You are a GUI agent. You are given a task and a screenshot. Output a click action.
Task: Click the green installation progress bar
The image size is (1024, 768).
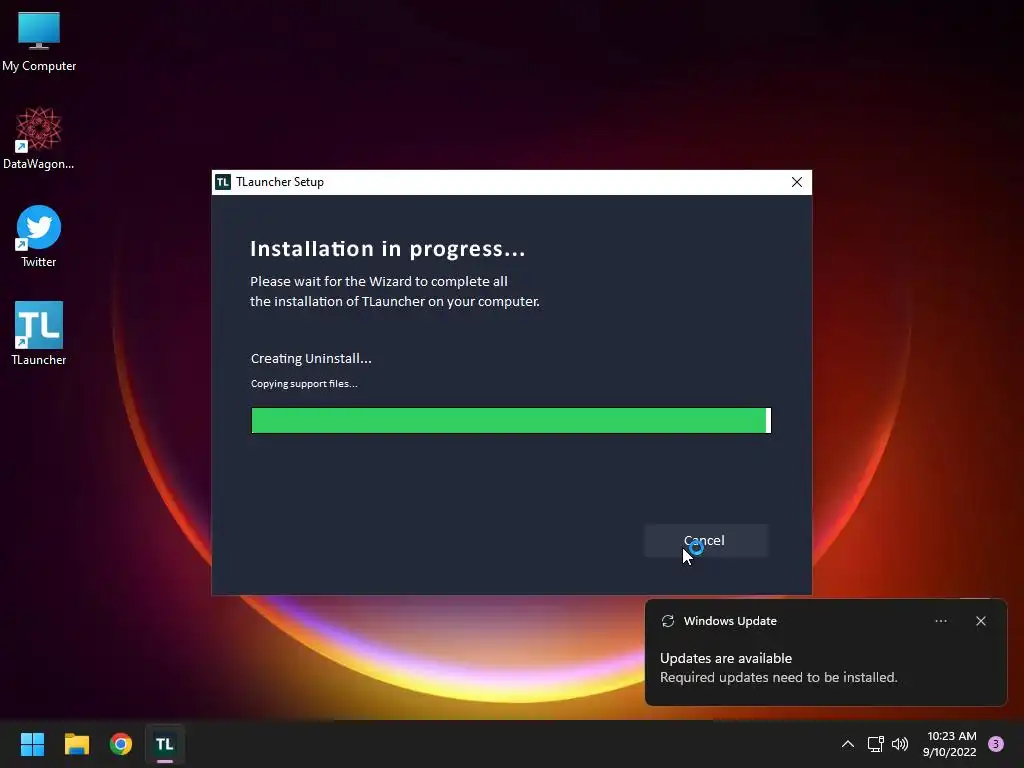511,421
